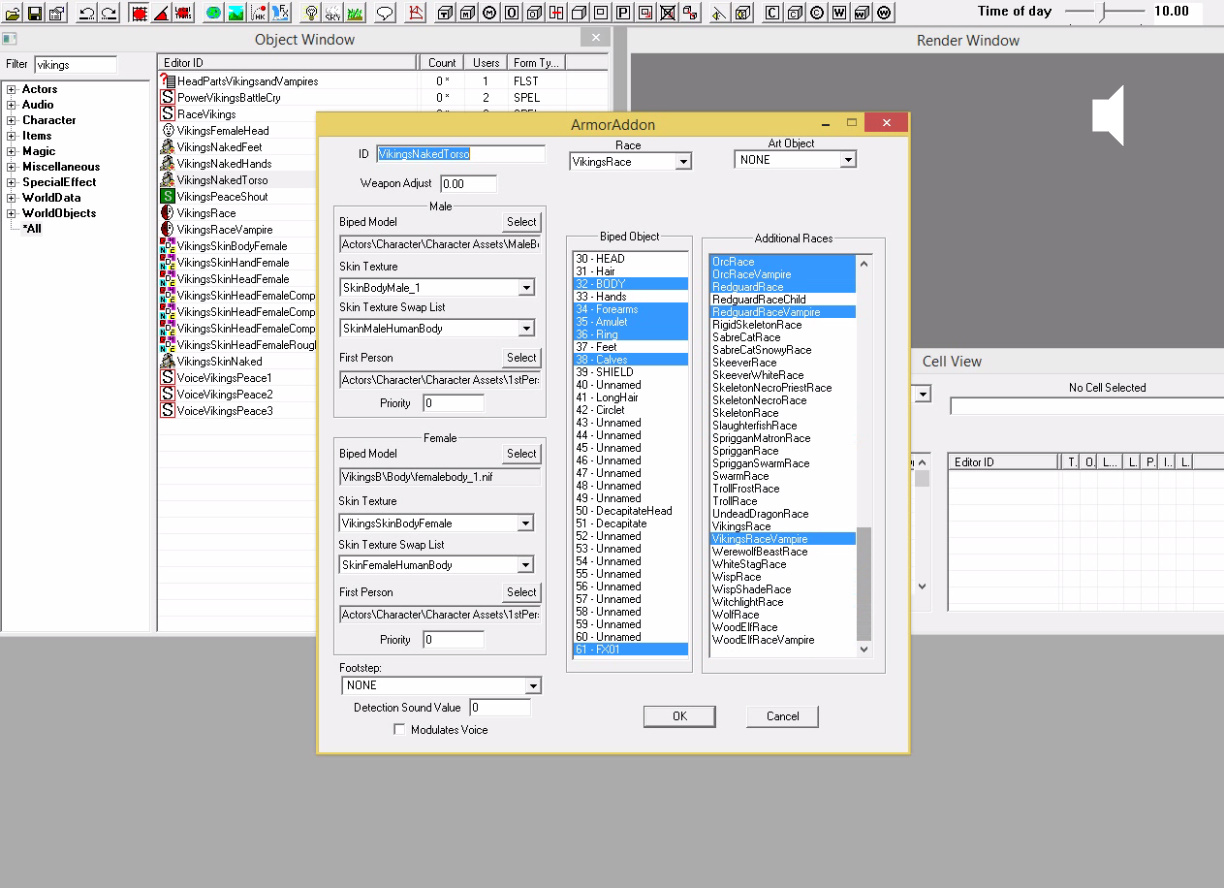1224x888 pixels.
Task: Click the cube with T toolbar icon
Action: coord(445,13)
